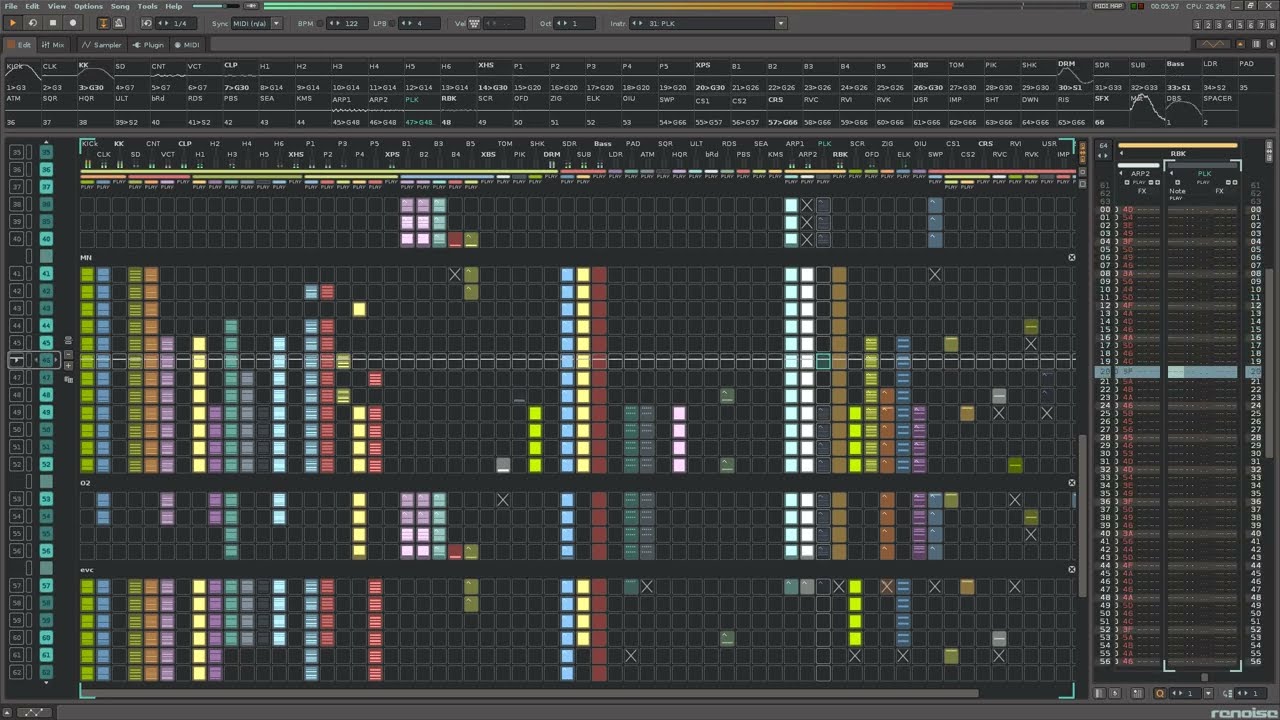
Task: Switch to the Plugin tab
Action: tap(149, 45)
